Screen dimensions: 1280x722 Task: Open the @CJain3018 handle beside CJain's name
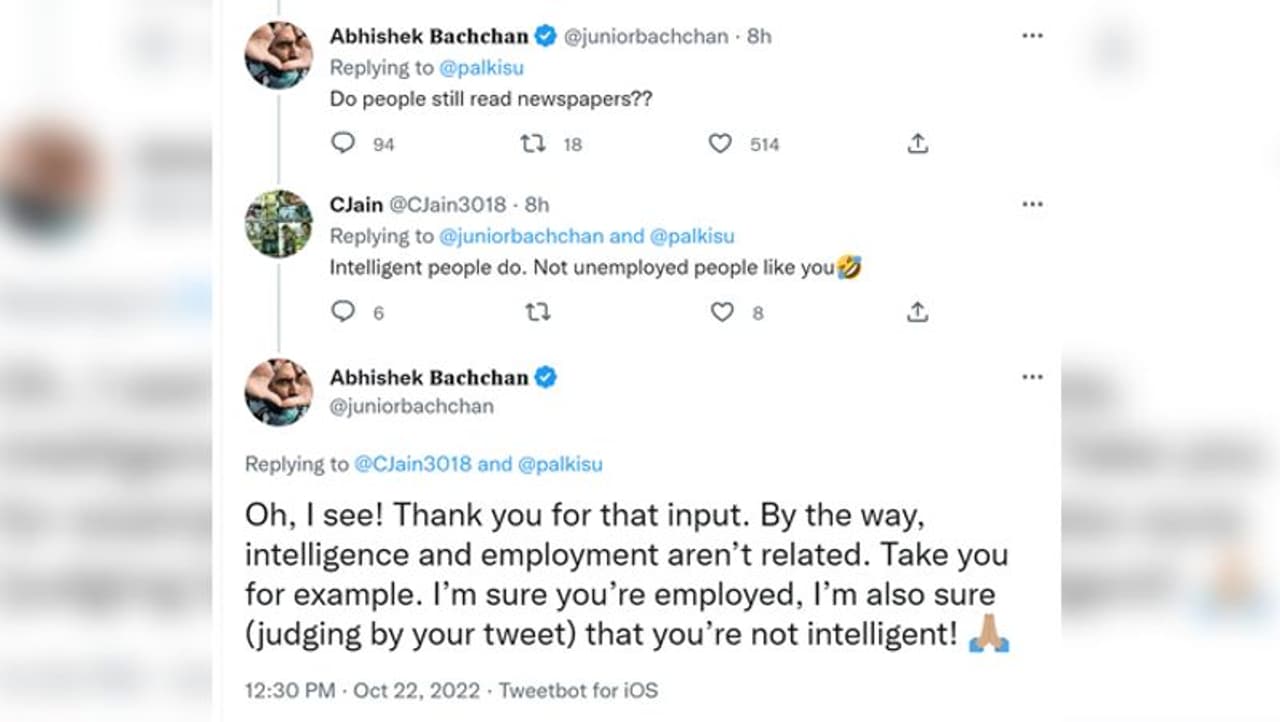click(x=446, y=204)
